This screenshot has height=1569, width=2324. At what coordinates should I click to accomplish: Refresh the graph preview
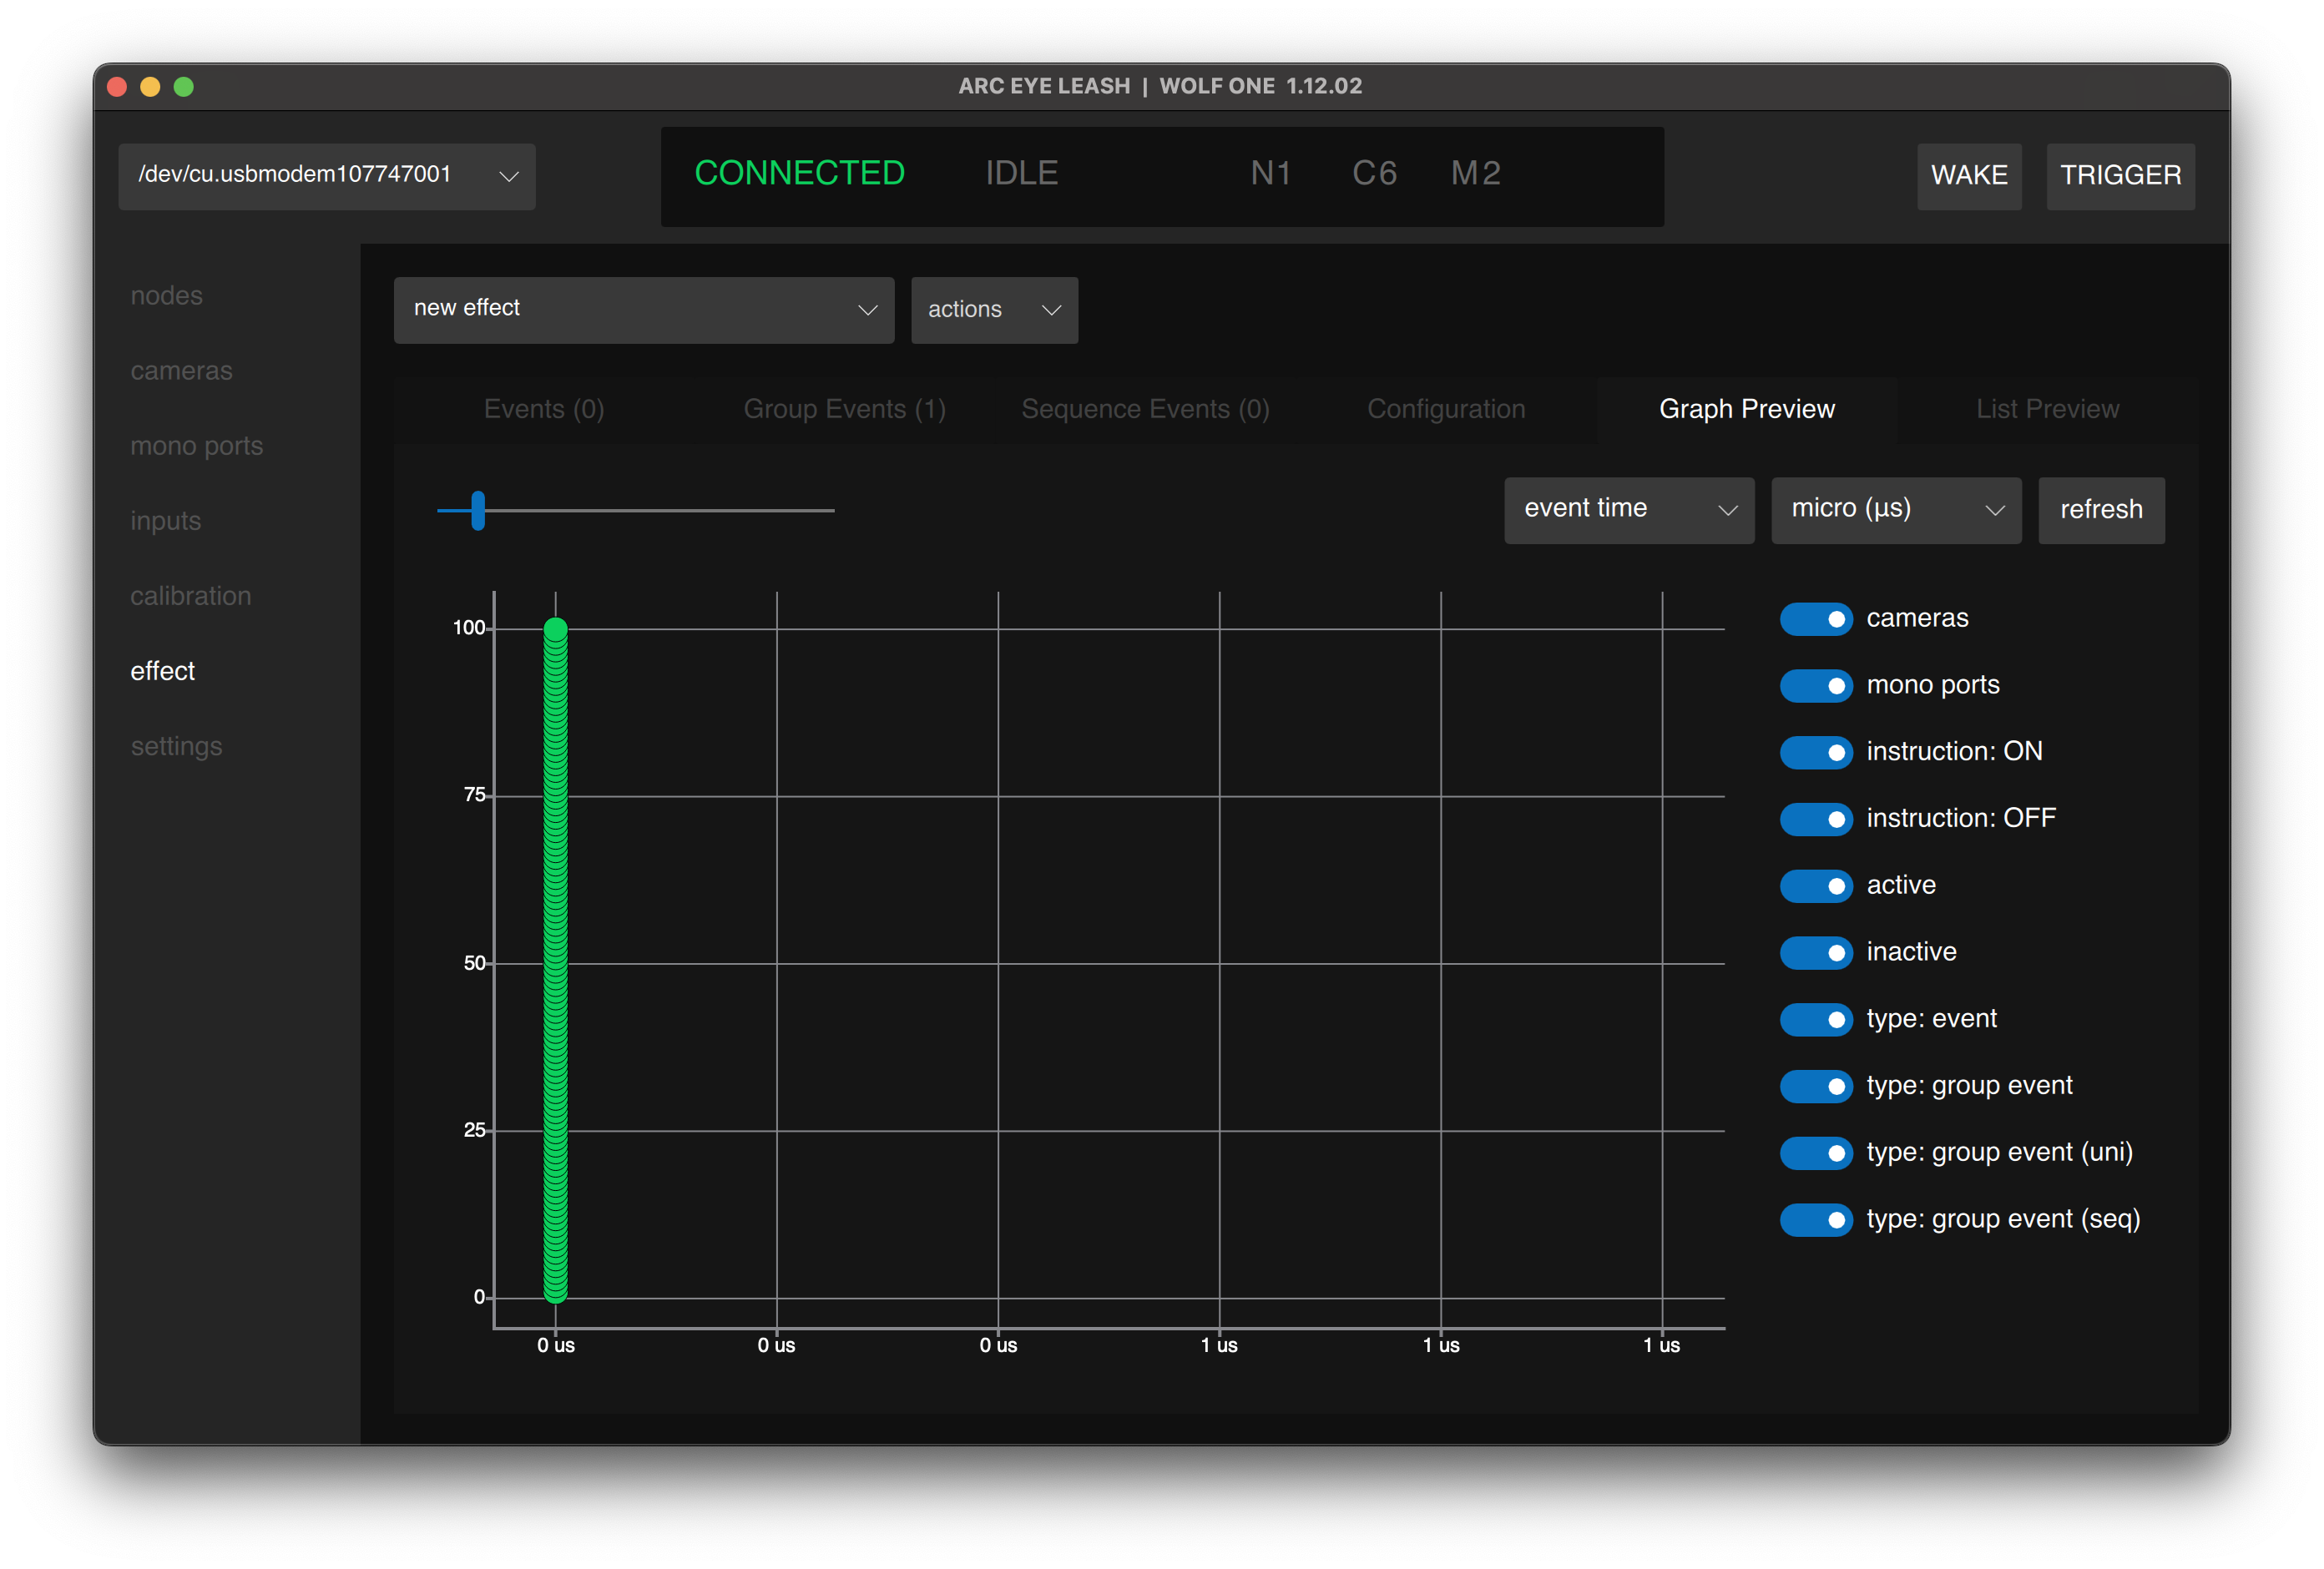coord(2100,510)
